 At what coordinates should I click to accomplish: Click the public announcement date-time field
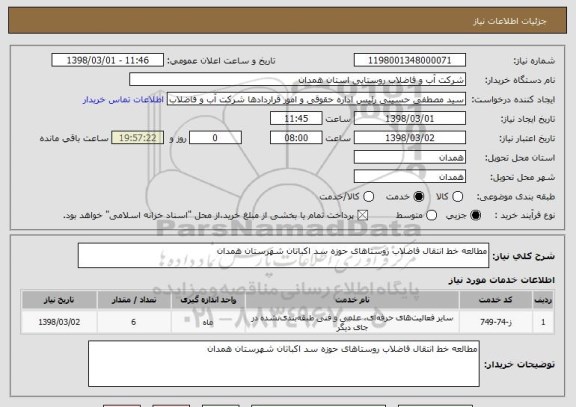click(108, 60)
